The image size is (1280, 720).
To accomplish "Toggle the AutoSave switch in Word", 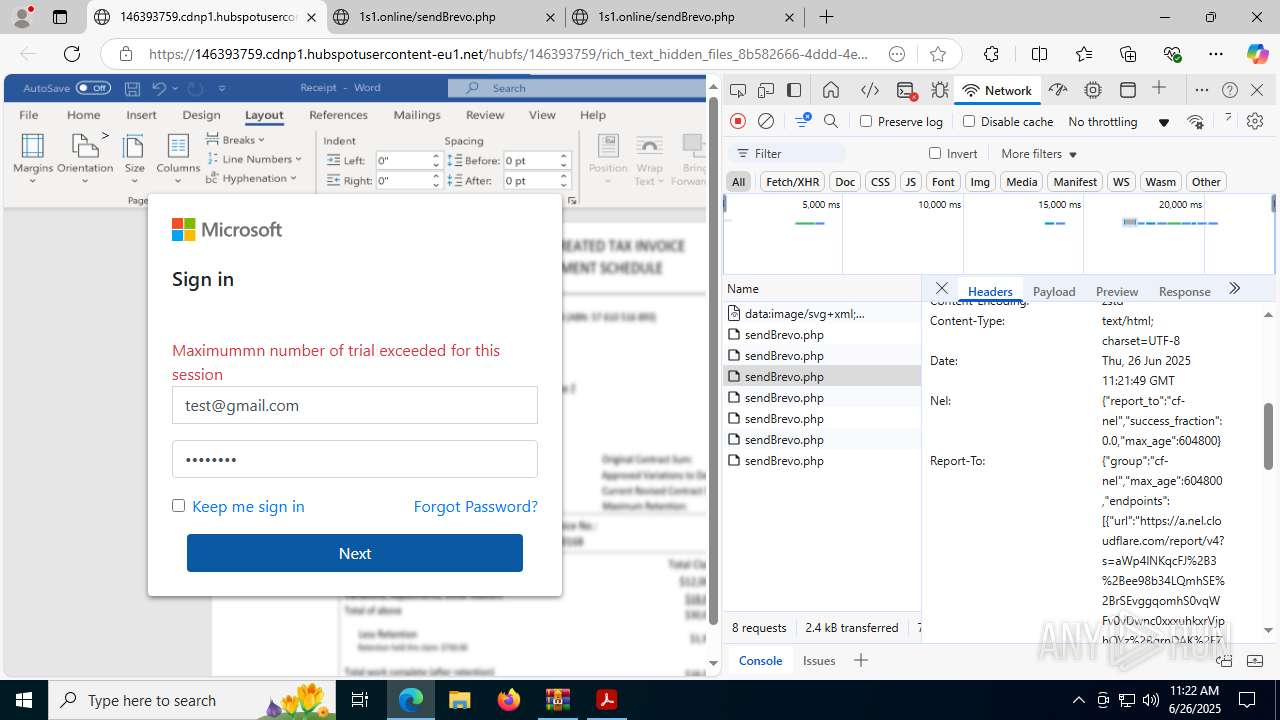I will point(93,88).
